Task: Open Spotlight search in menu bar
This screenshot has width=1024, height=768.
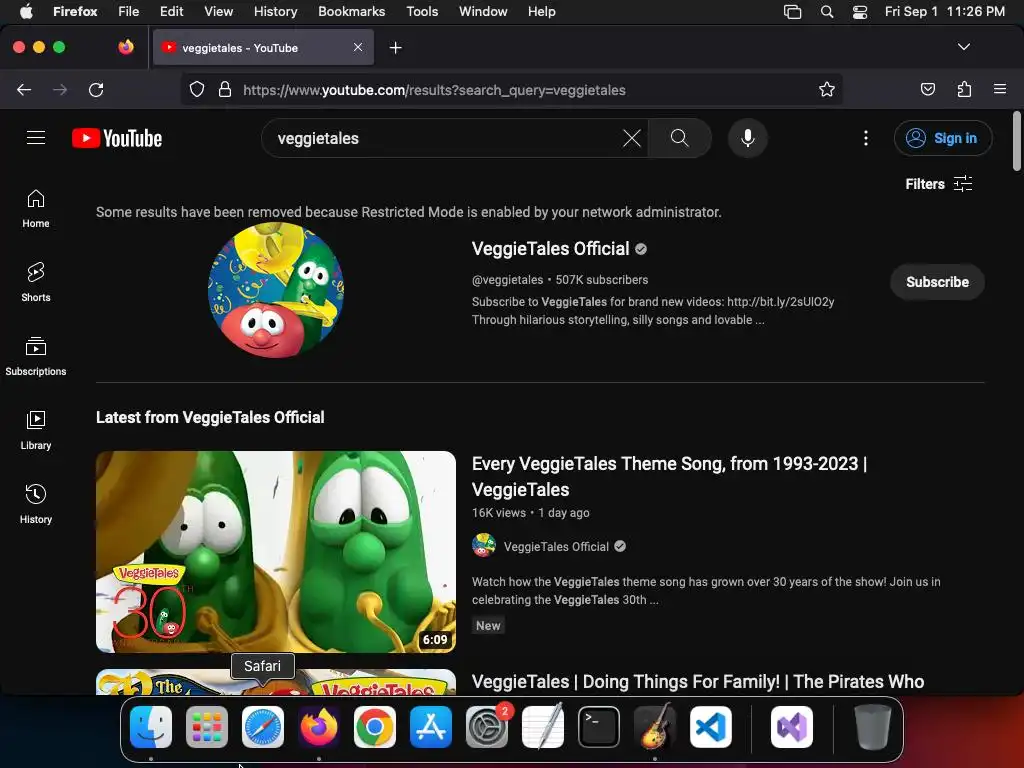Action: pos(827,12)
